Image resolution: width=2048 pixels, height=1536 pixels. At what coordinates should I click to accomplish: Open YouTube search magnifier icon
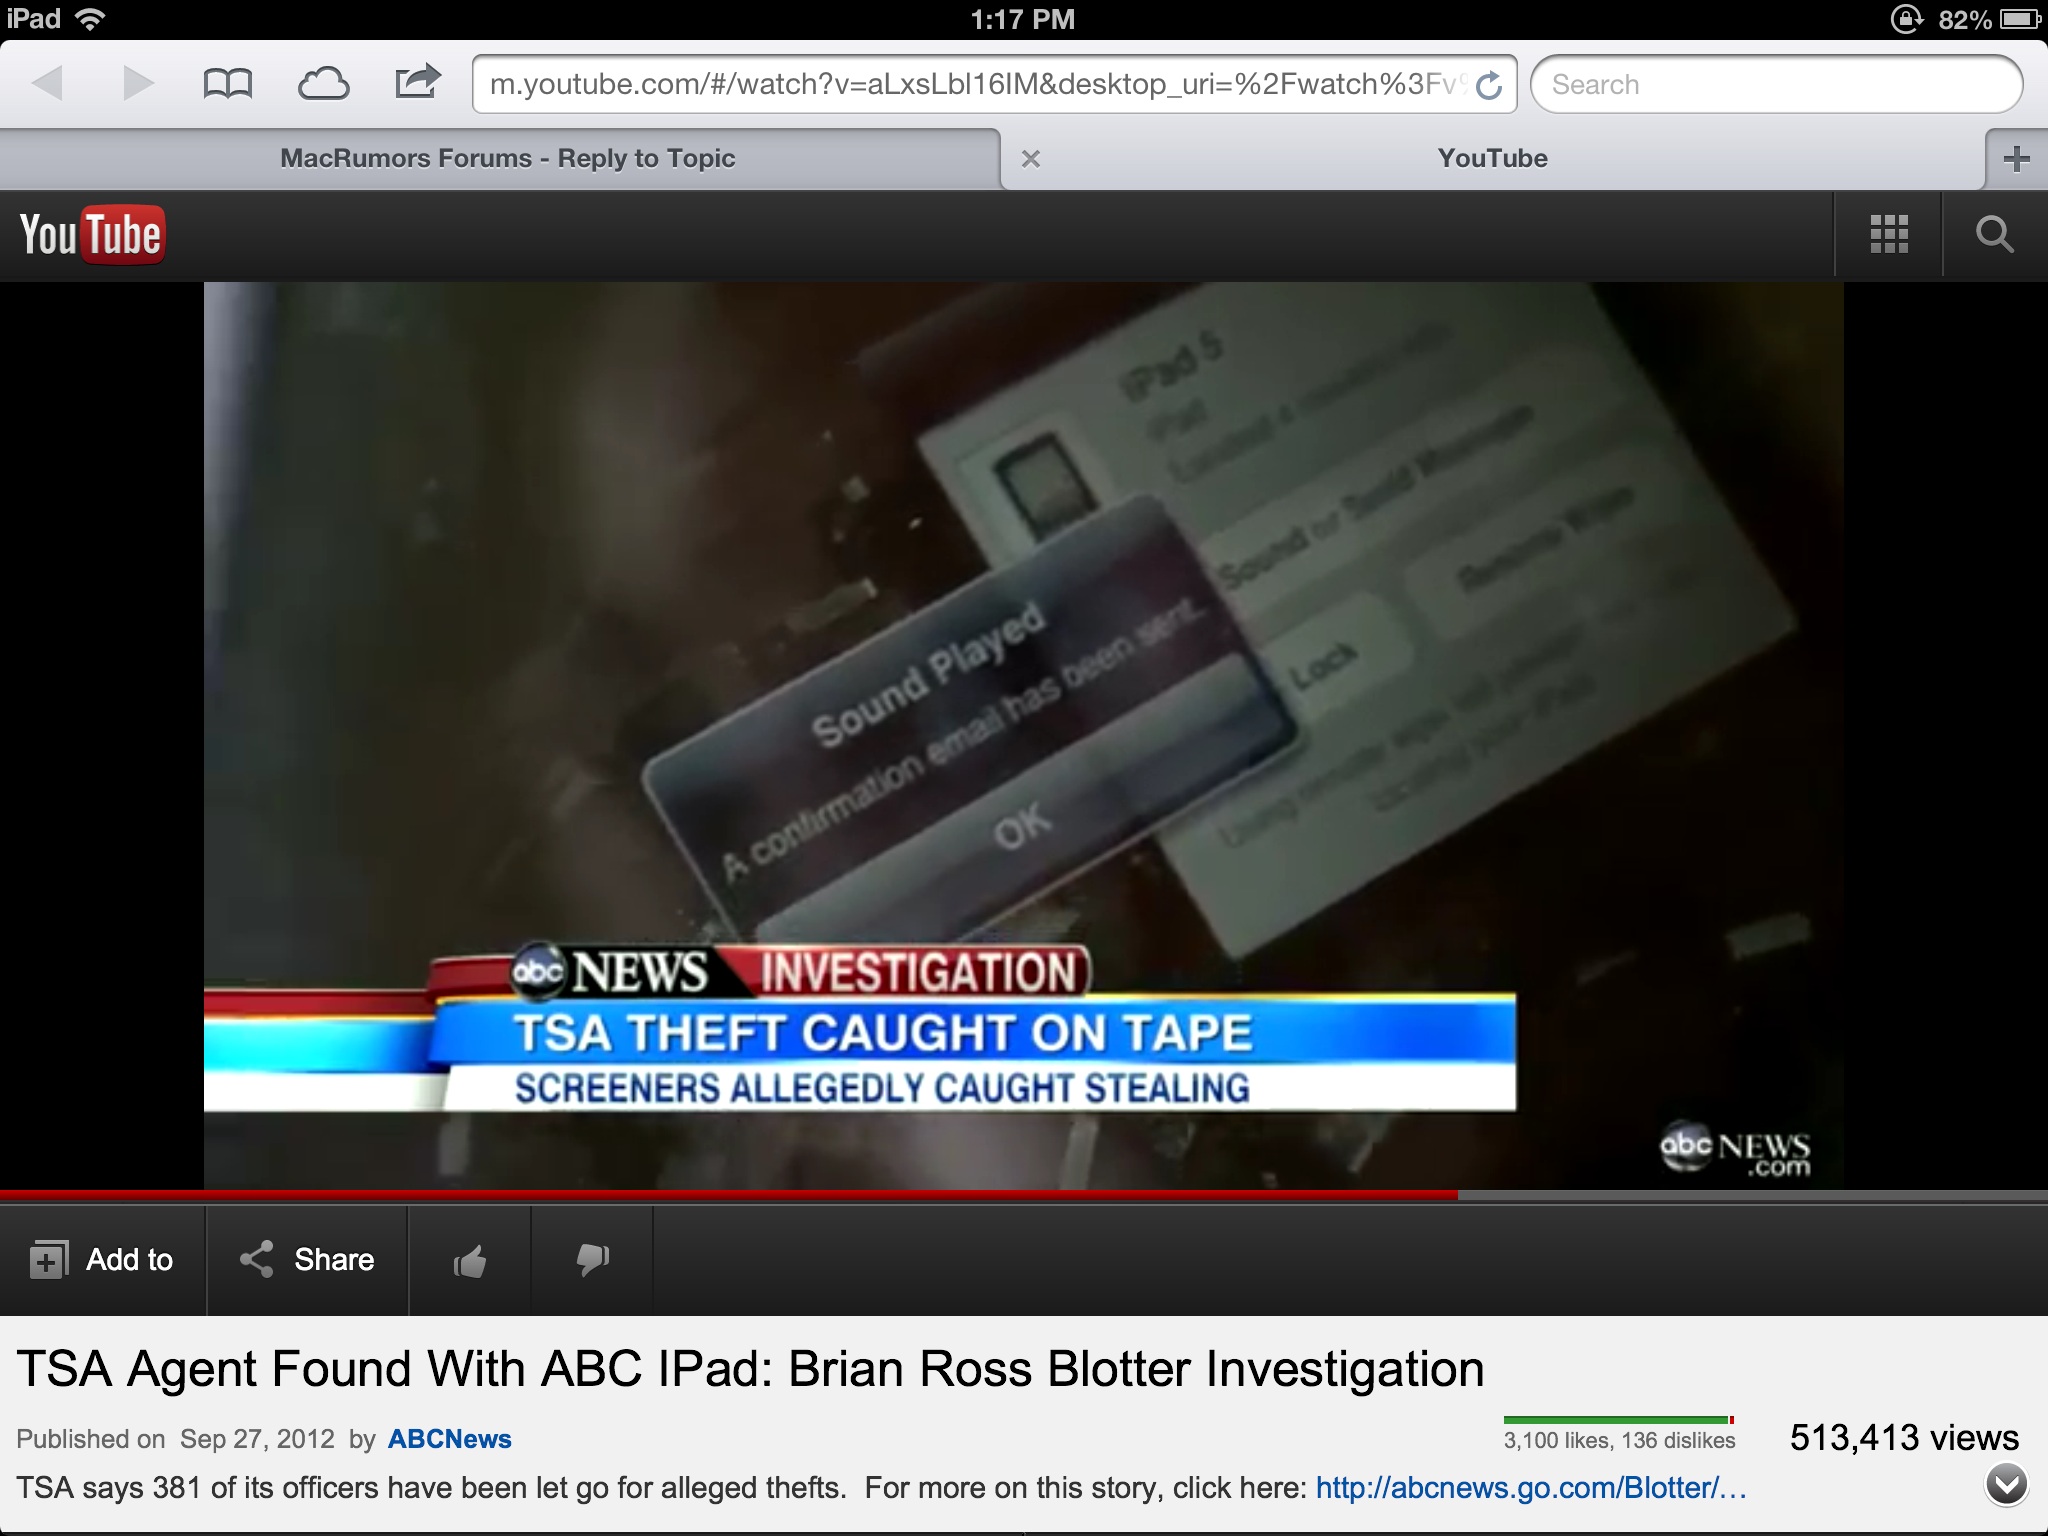tap(1994, 234)
